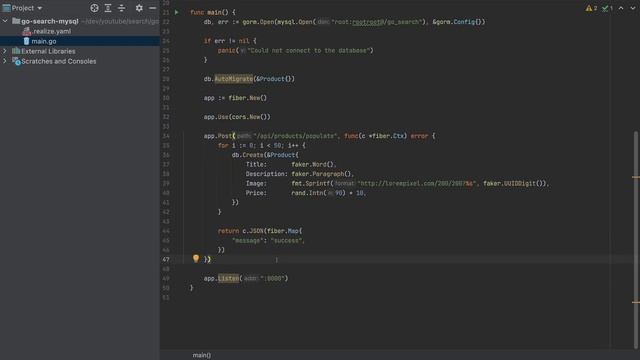Go to next highlighted error arrow
This screenshot has width=640, height=360.
tap(633, 8)
